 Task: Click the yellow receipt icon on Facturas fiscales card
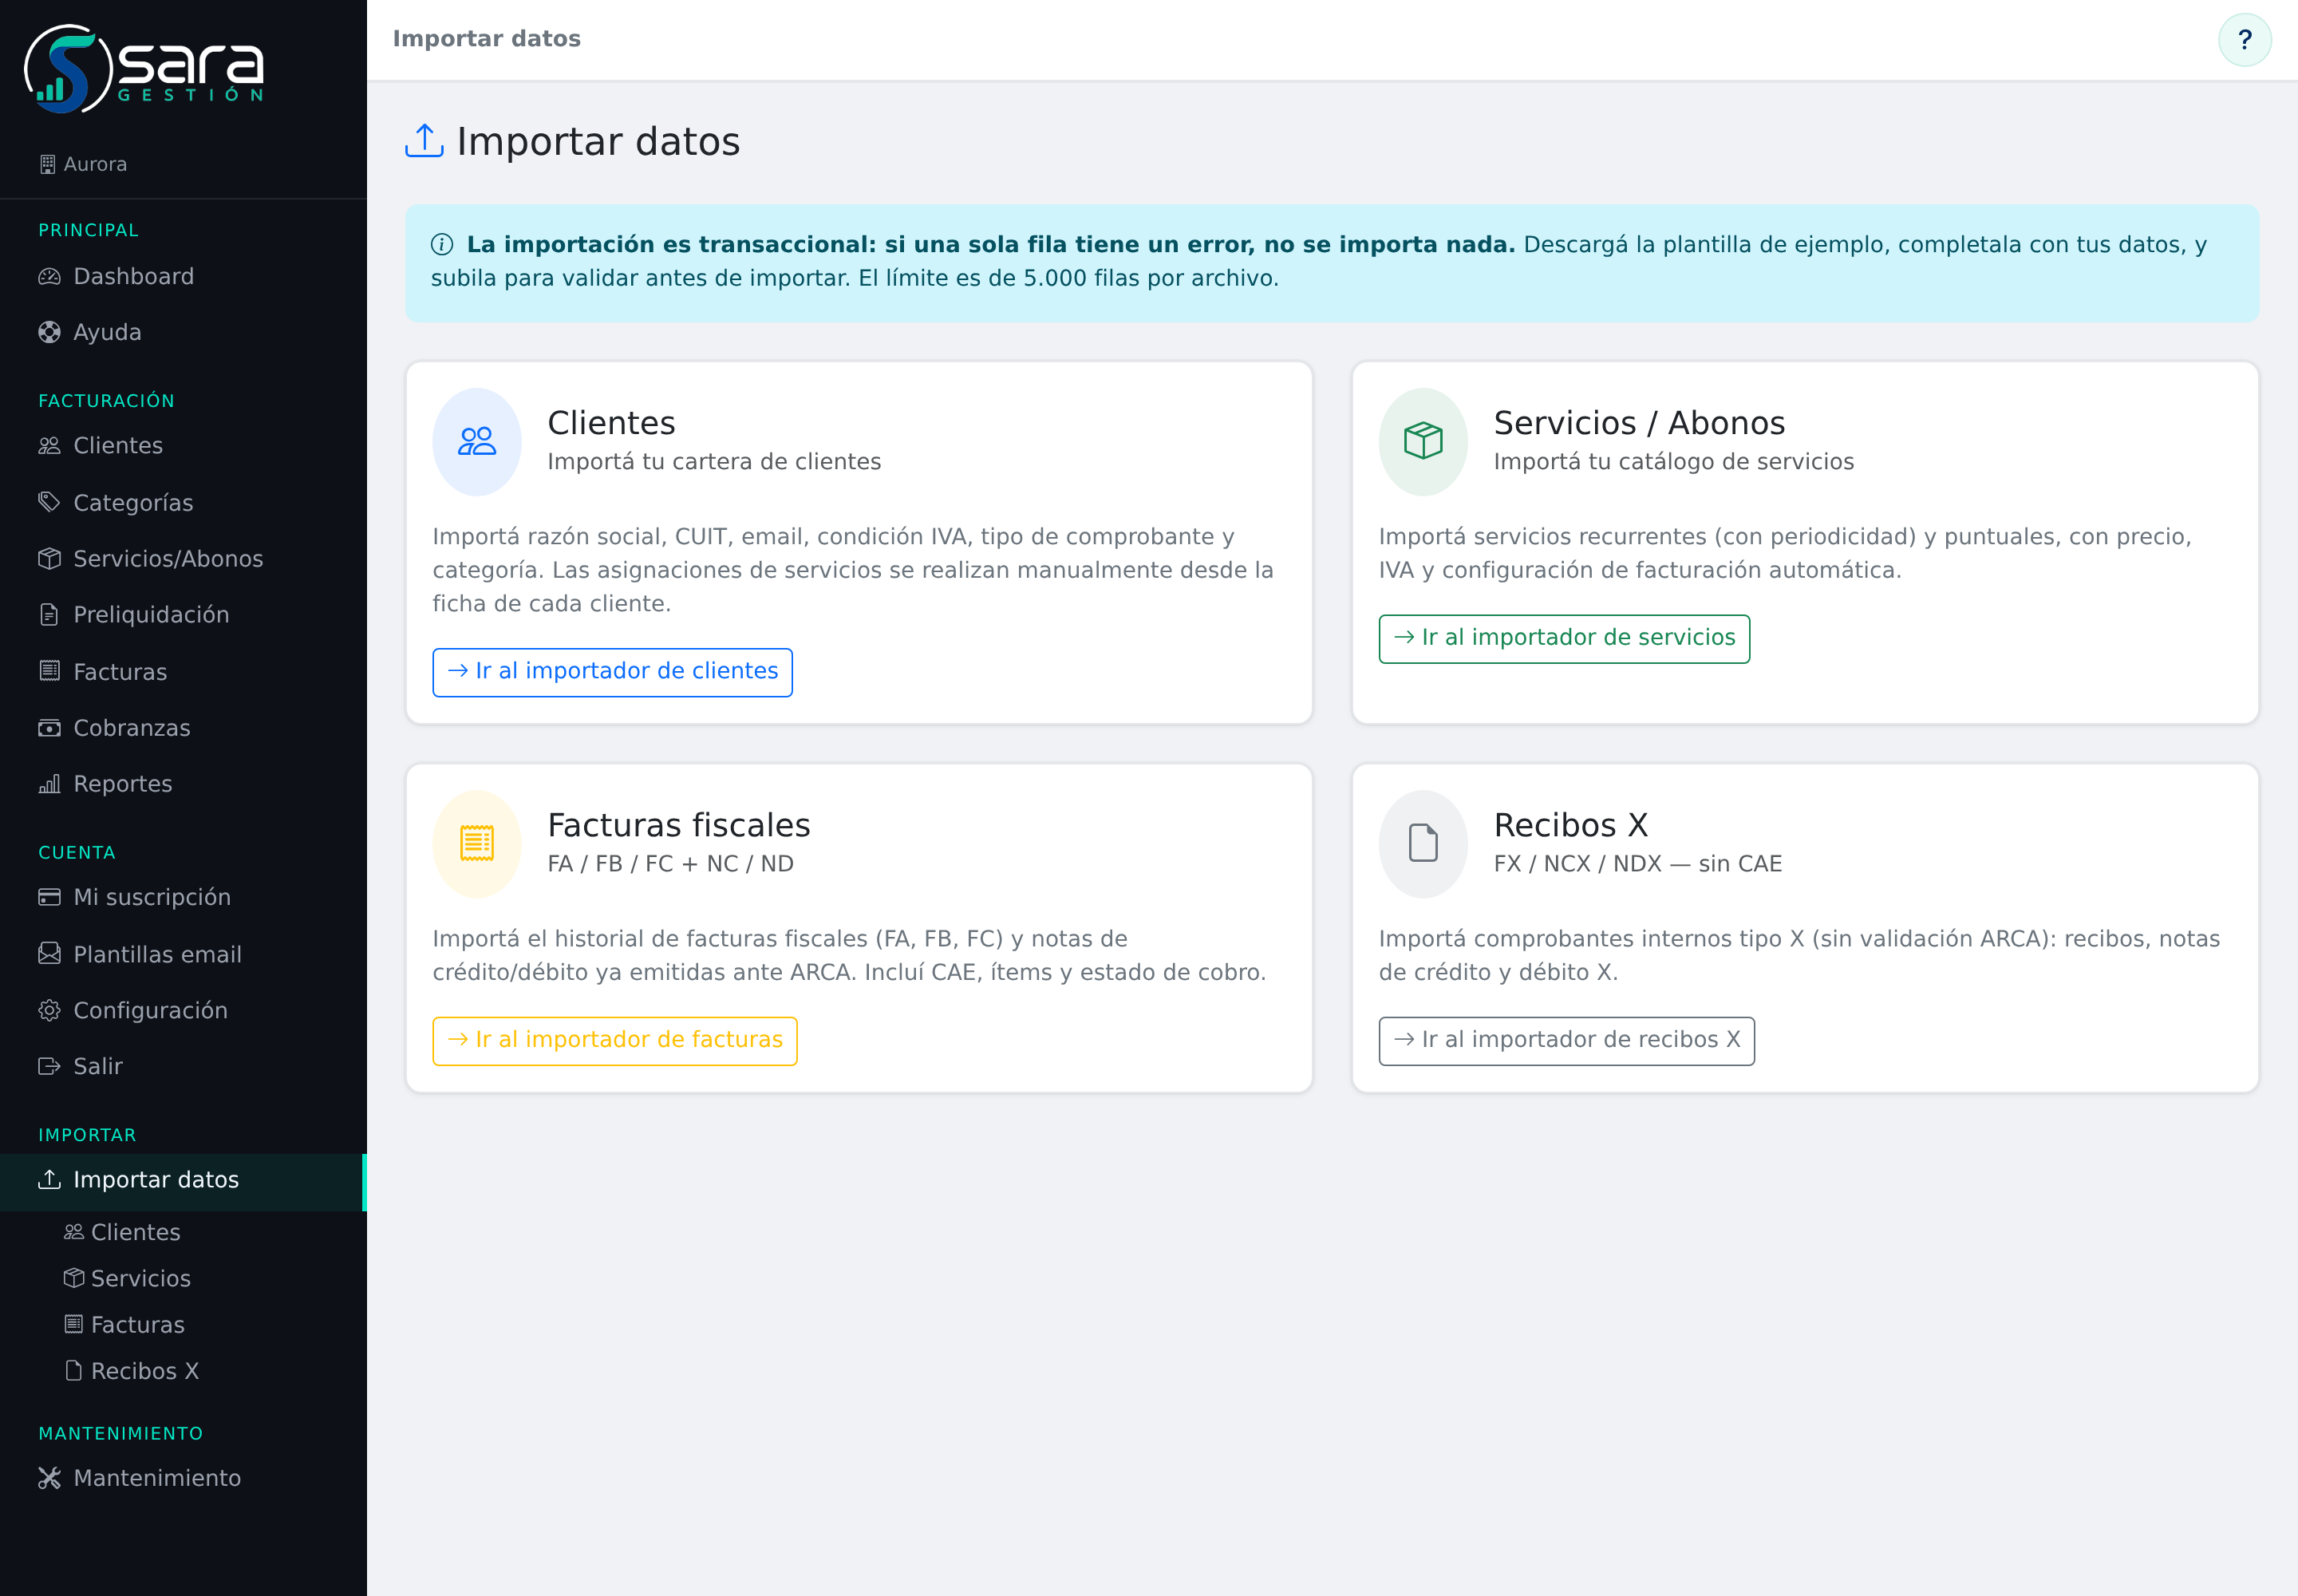coord(477,843)
